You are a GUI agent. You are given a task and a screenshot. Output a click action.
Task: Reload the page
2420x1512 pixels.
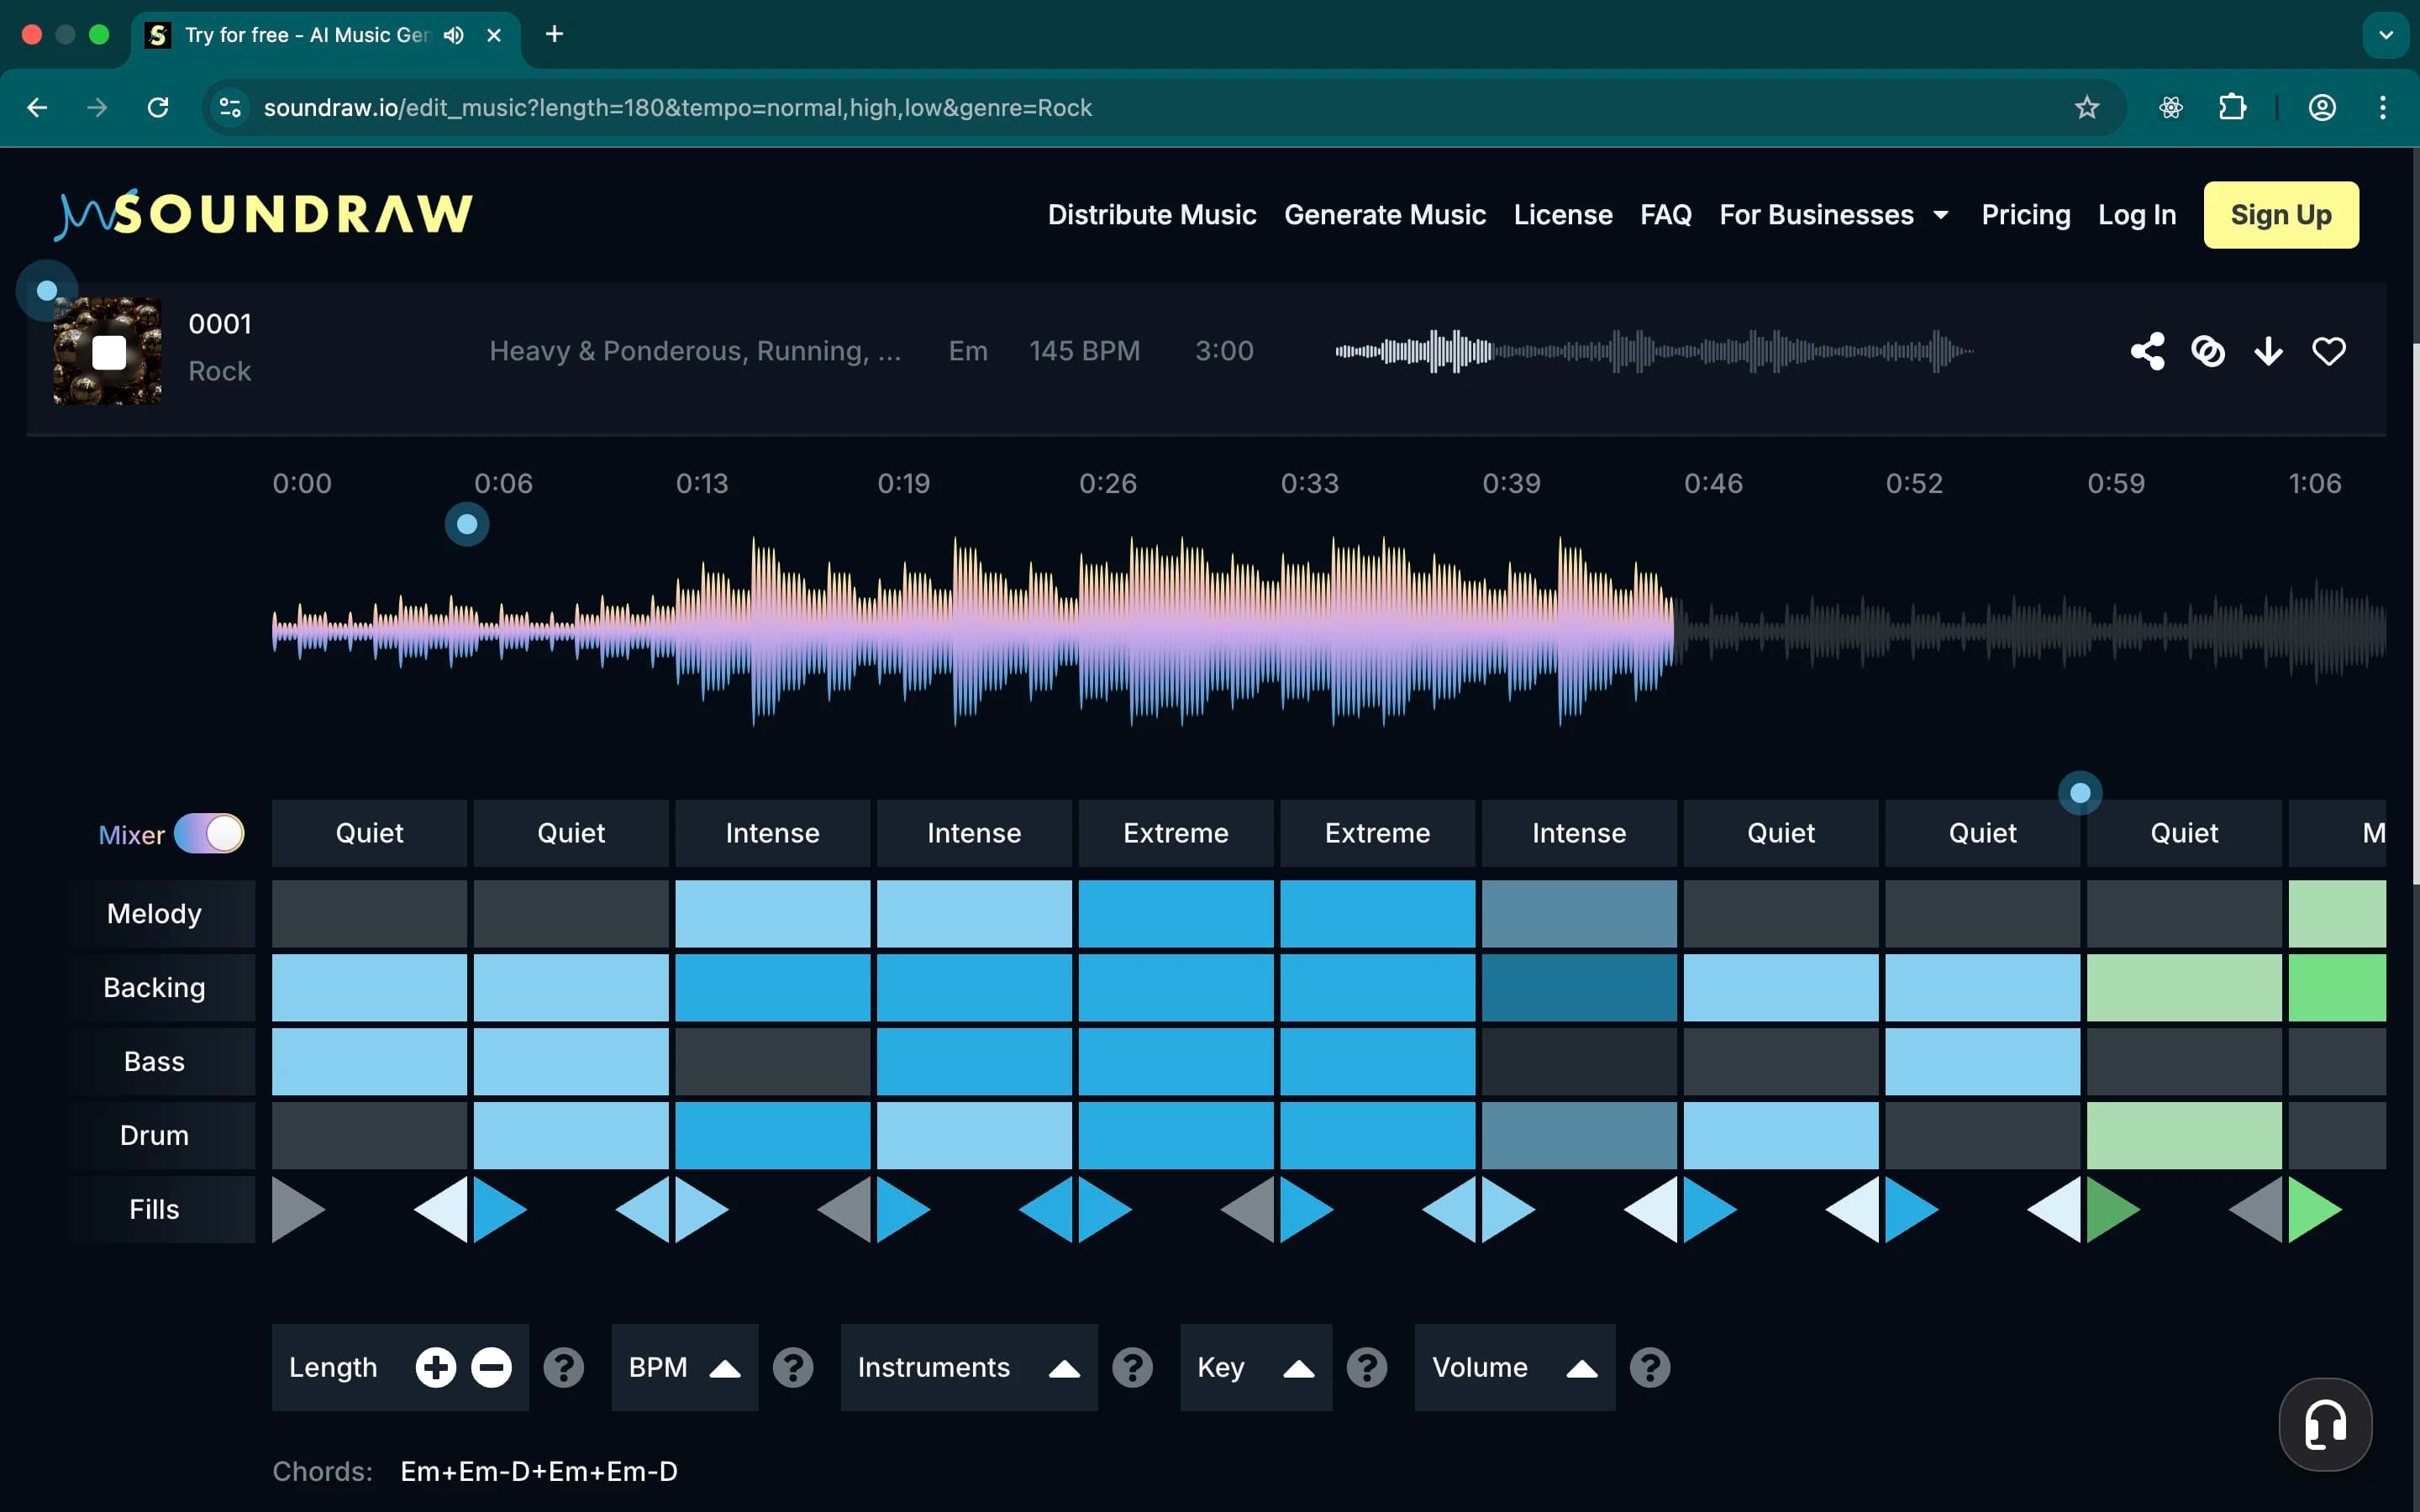pos(158,107)
